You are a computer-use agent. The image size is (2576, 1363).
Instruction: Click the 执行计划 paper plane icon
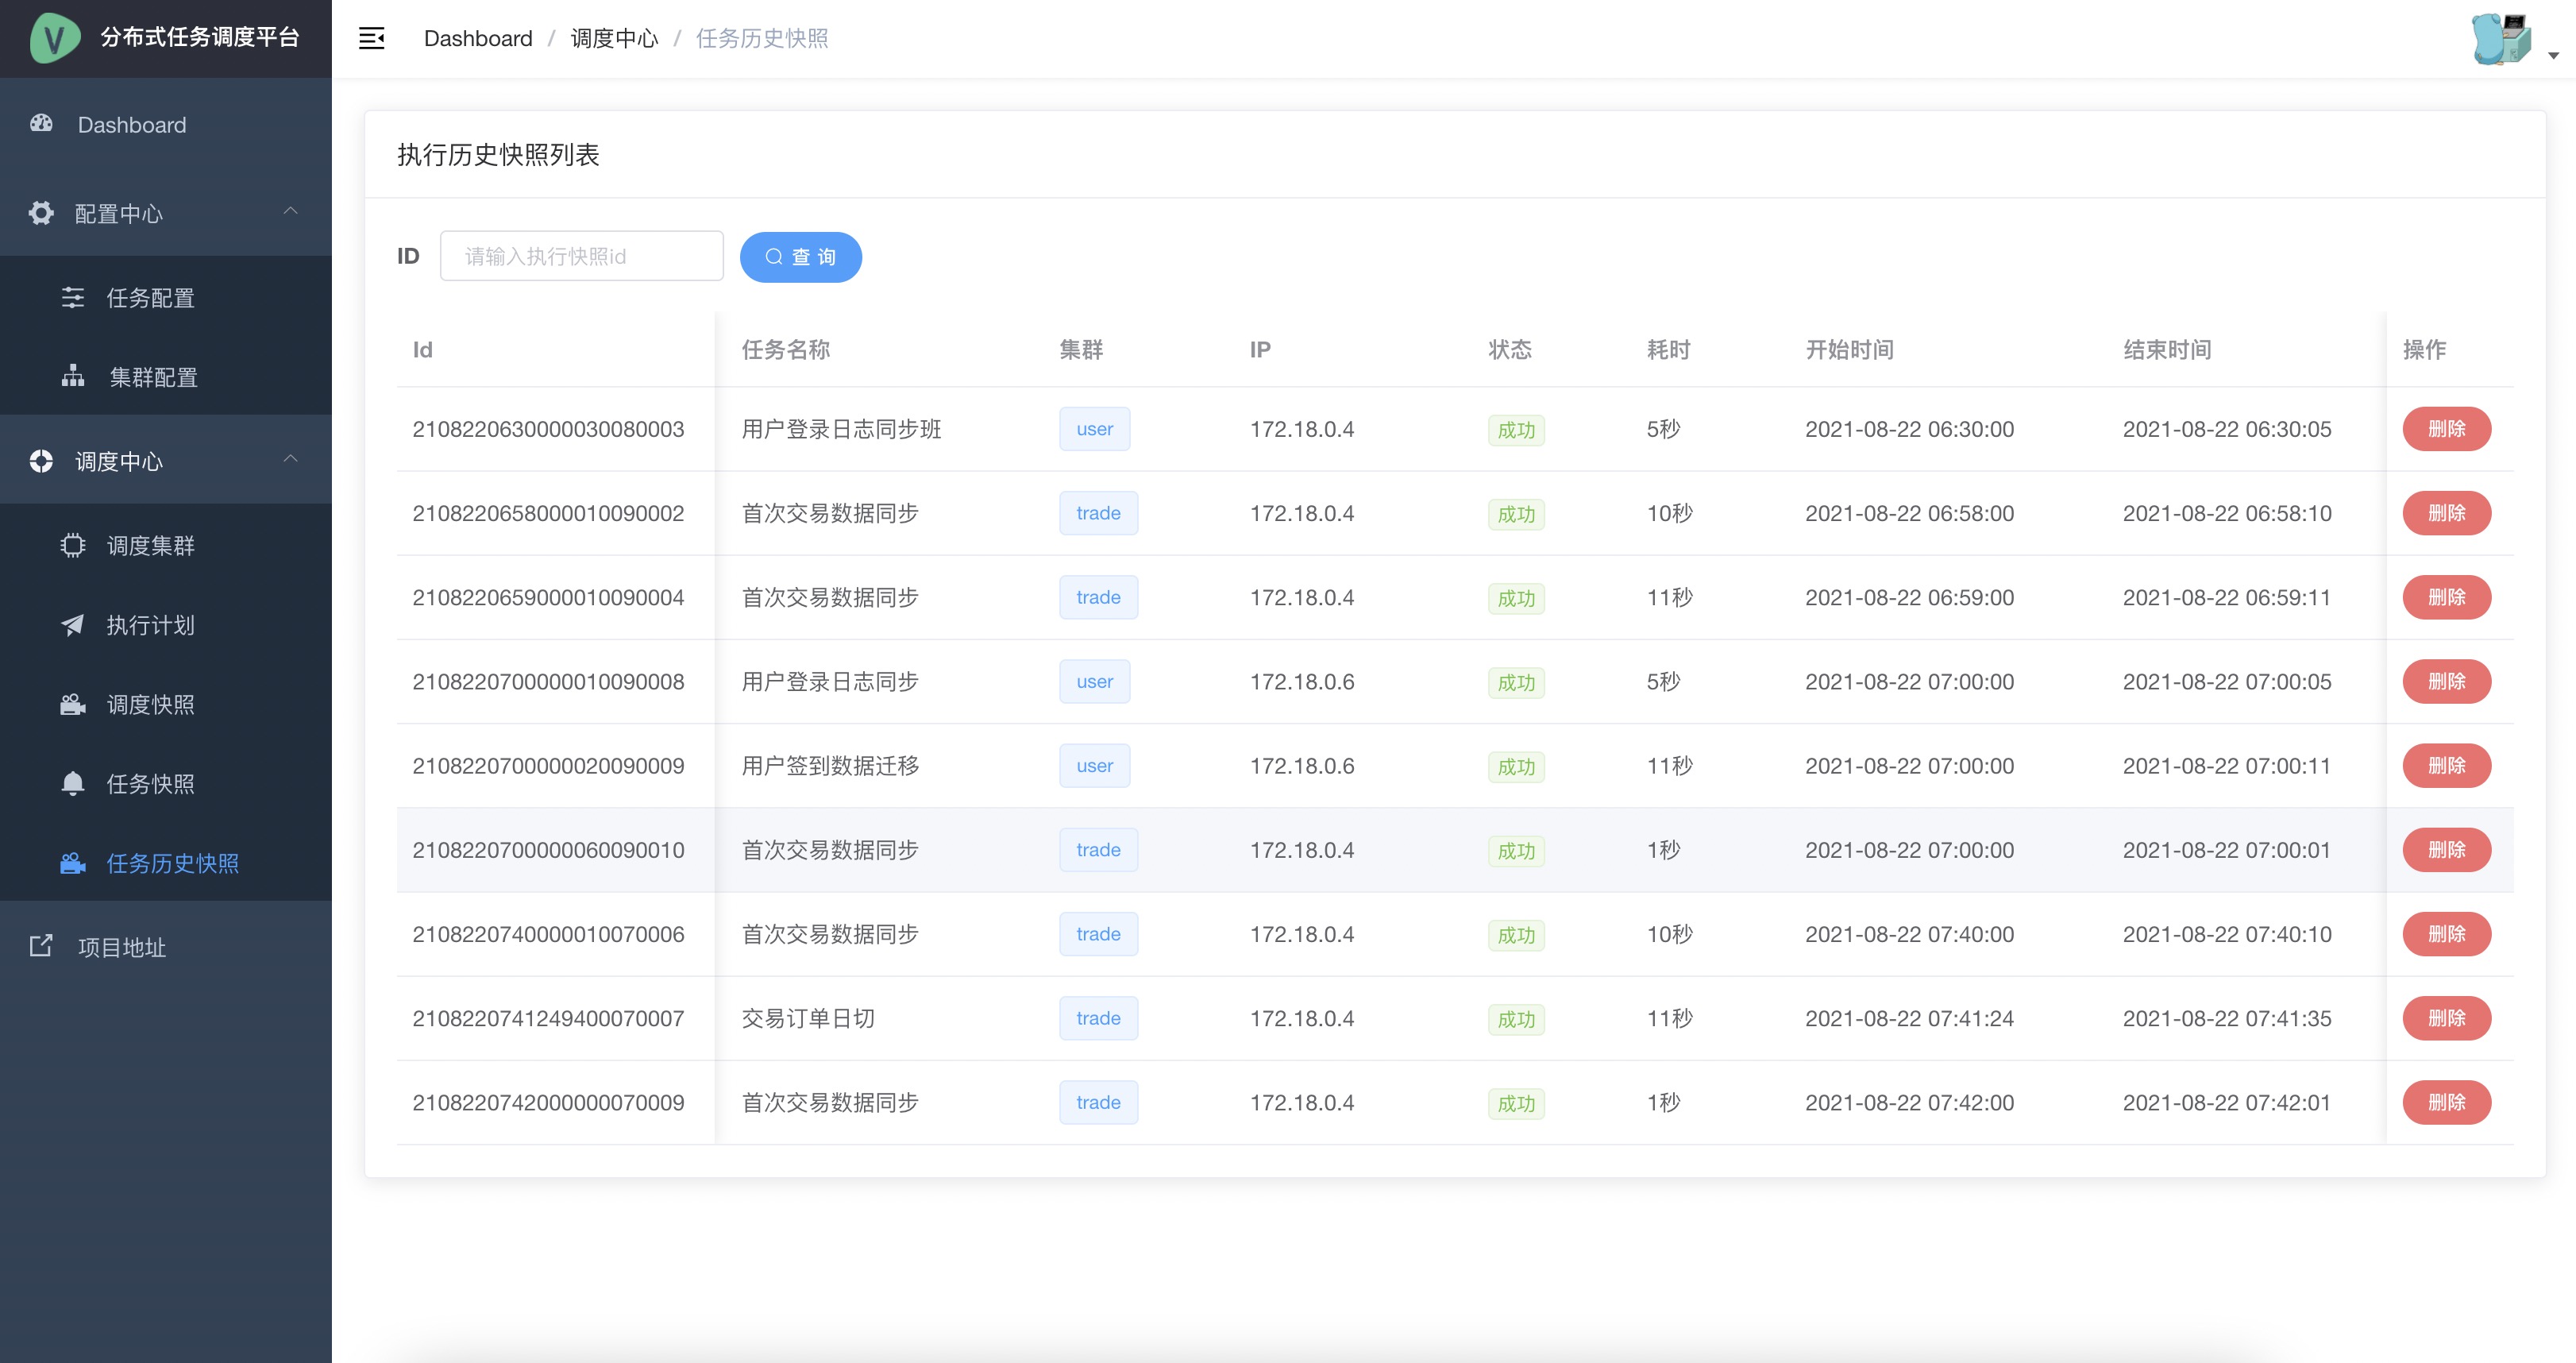73,625
